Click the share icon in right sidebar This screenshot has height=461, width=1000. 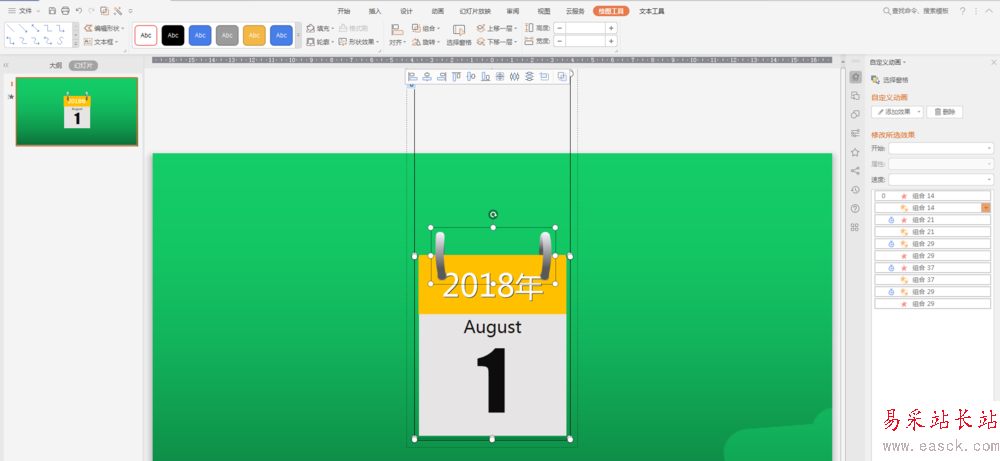[x=855, y=170]
